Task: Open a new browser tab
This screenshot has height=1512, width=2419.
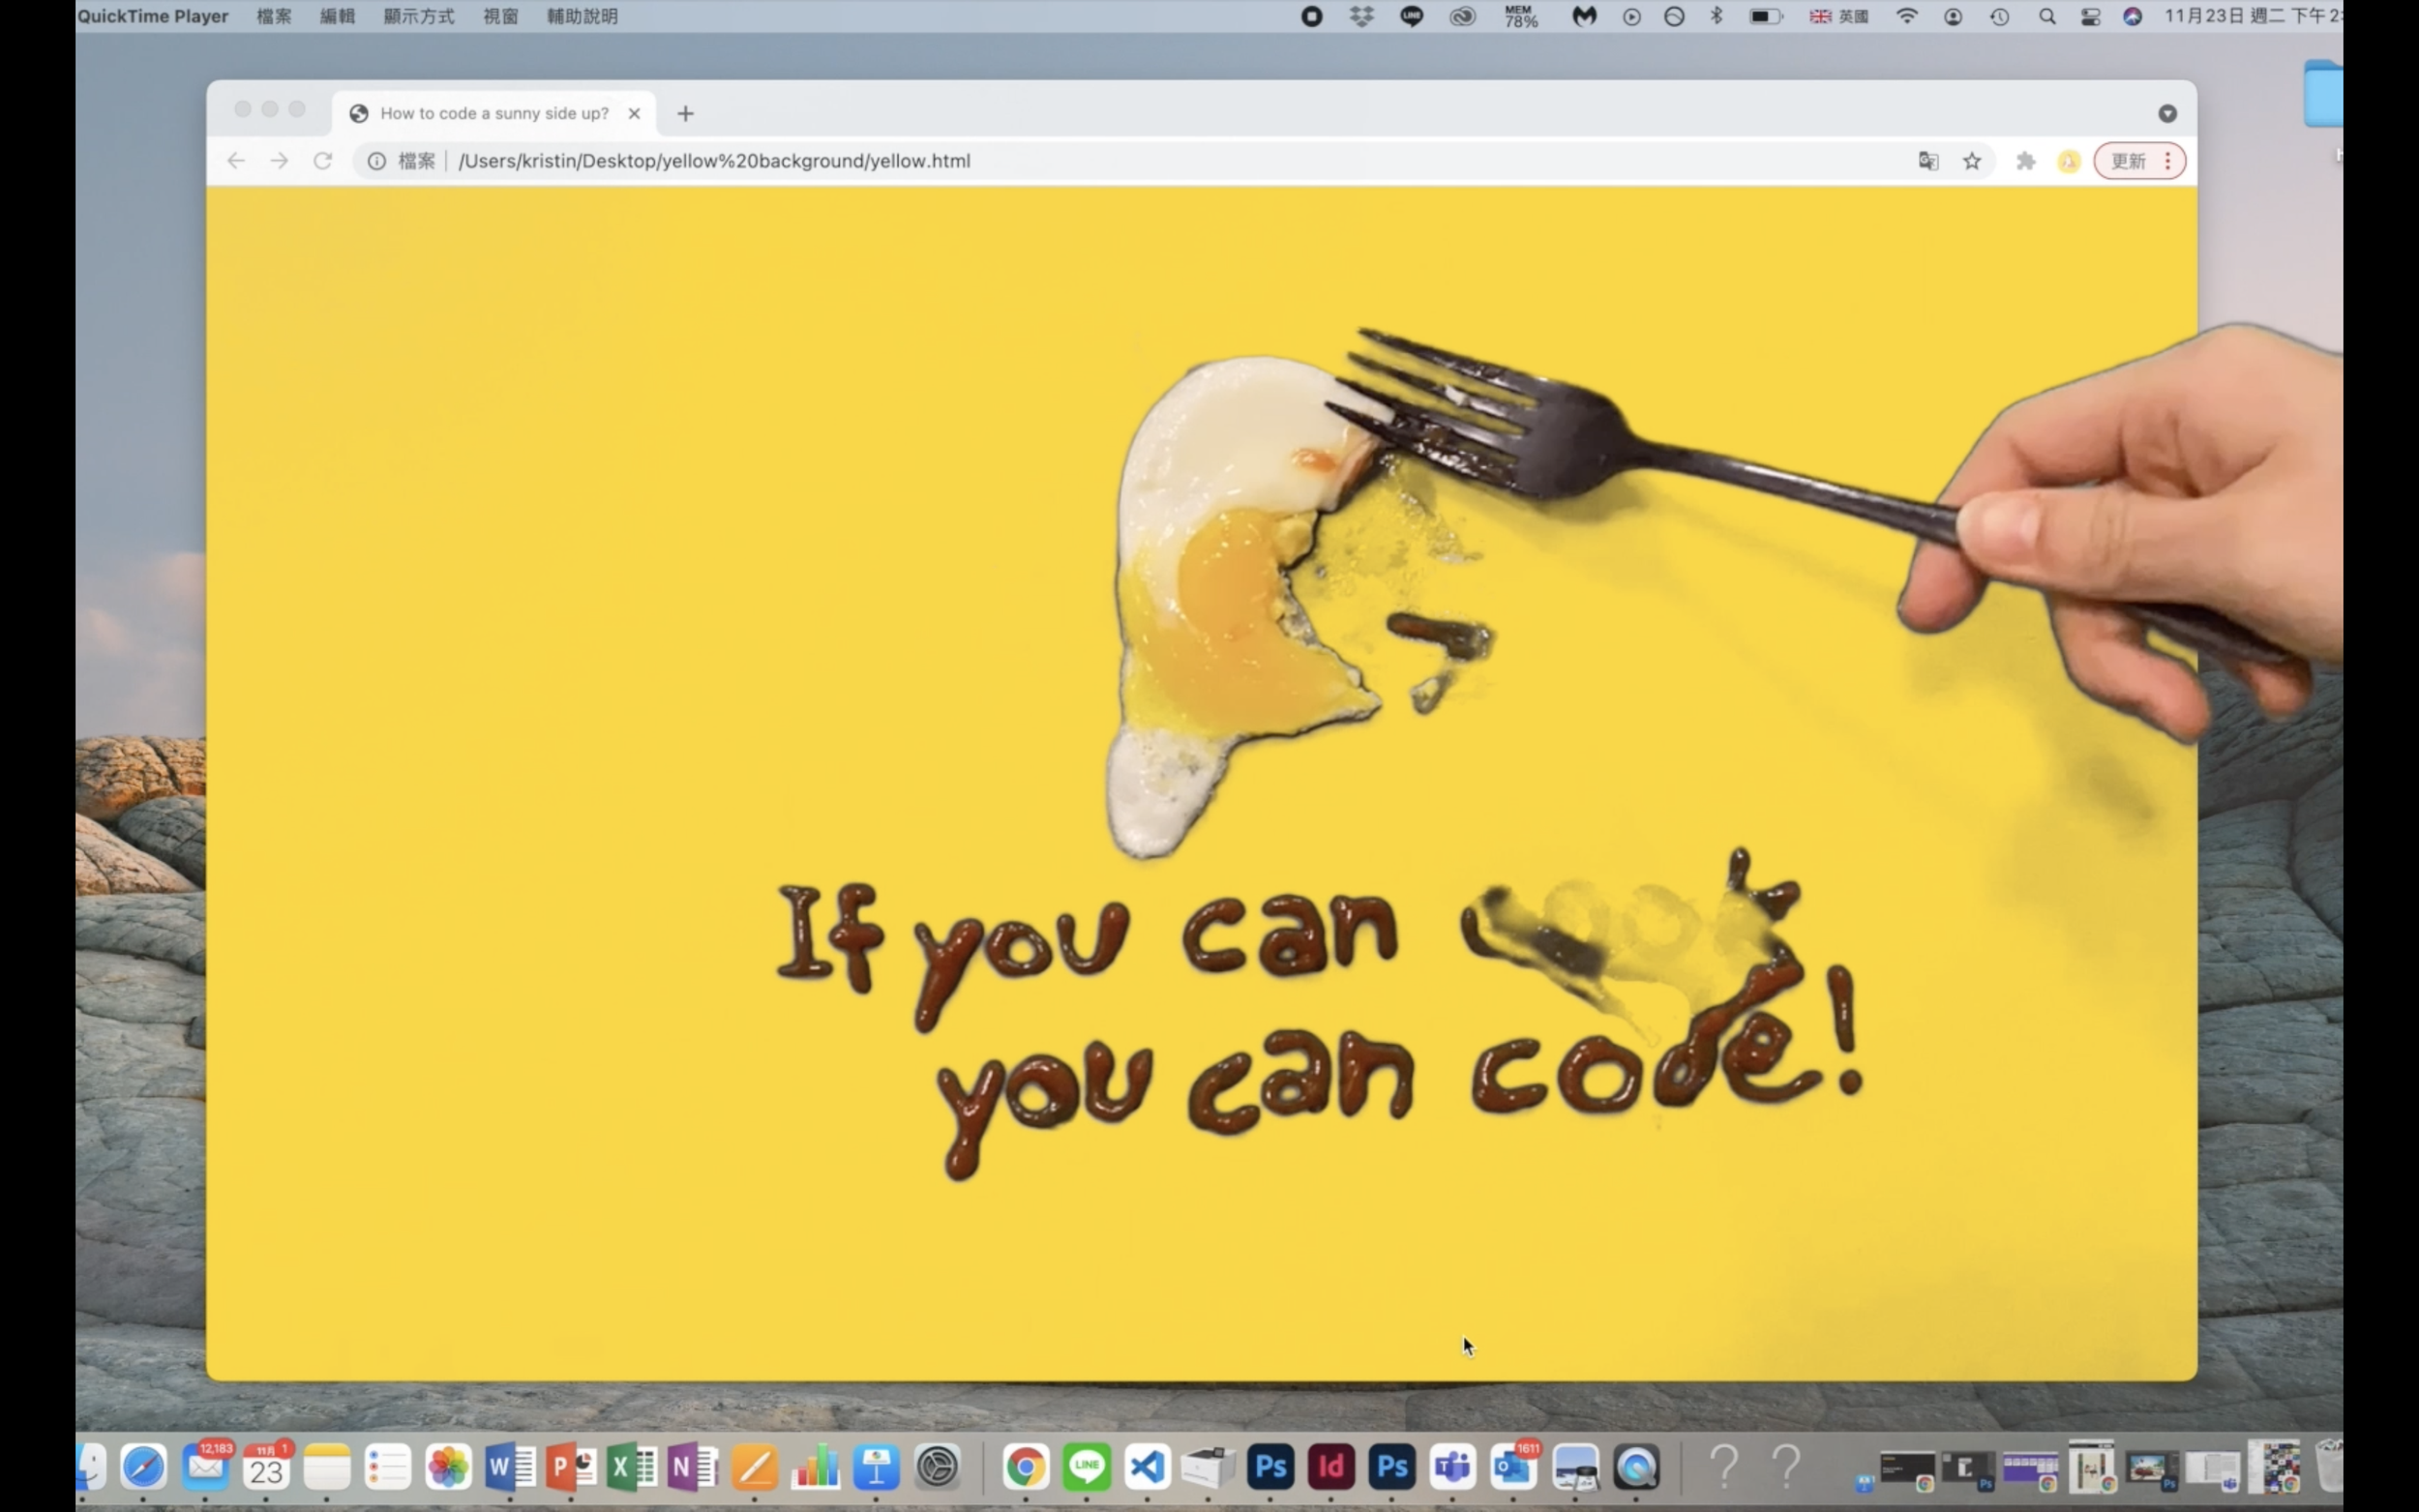Action: [685, 113]
